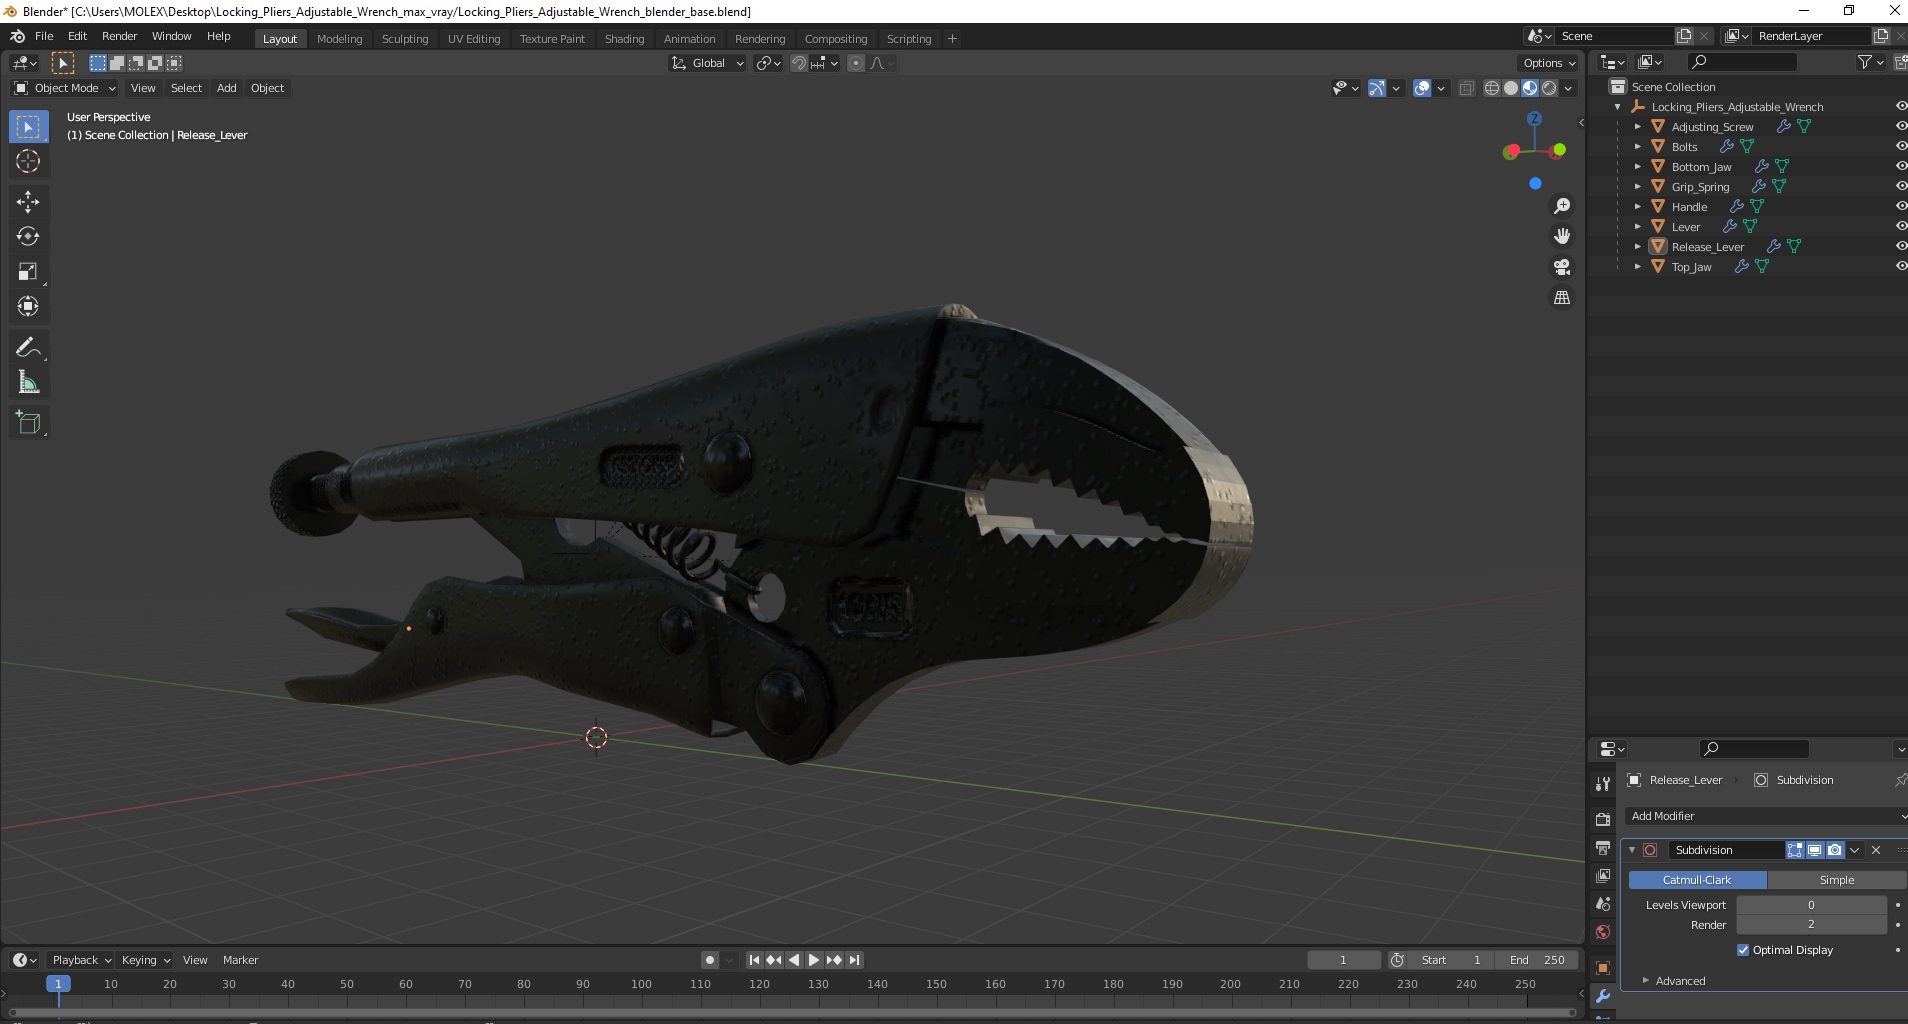Select the Simple subdivision type
This screenshot has height=1024, width=1908.
[x=1837, y=880]
